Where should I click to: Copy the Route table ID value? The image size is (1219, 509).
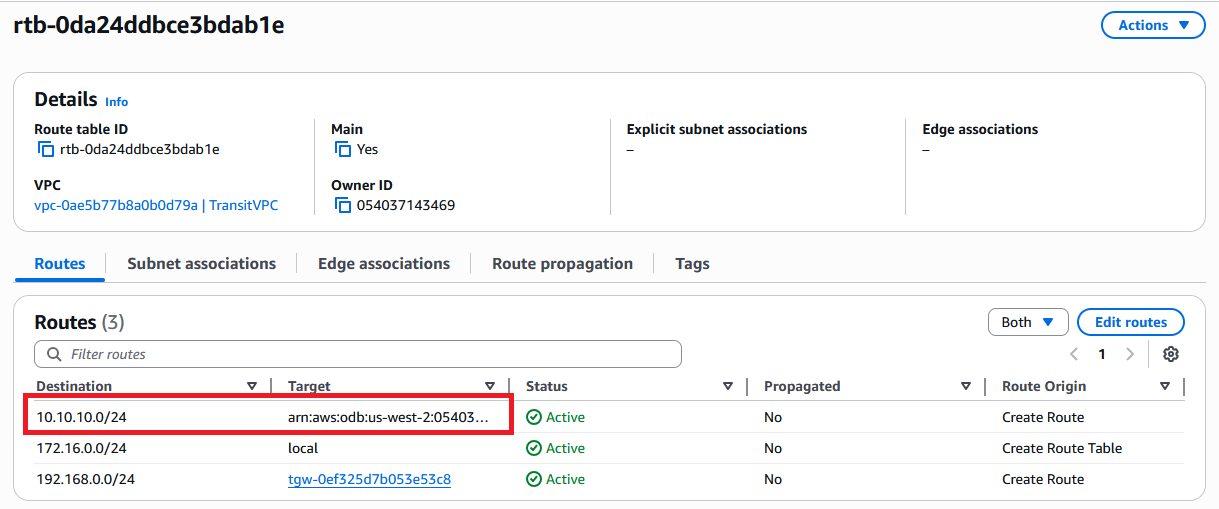45,150
